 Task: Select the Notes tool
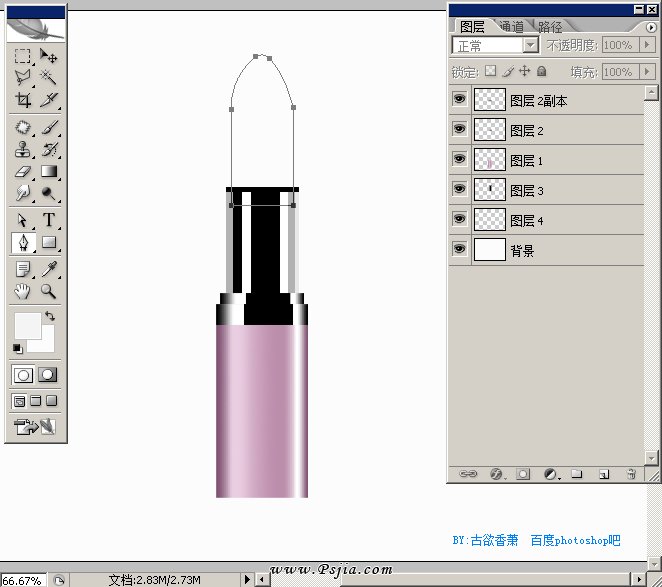click(22, 269)
